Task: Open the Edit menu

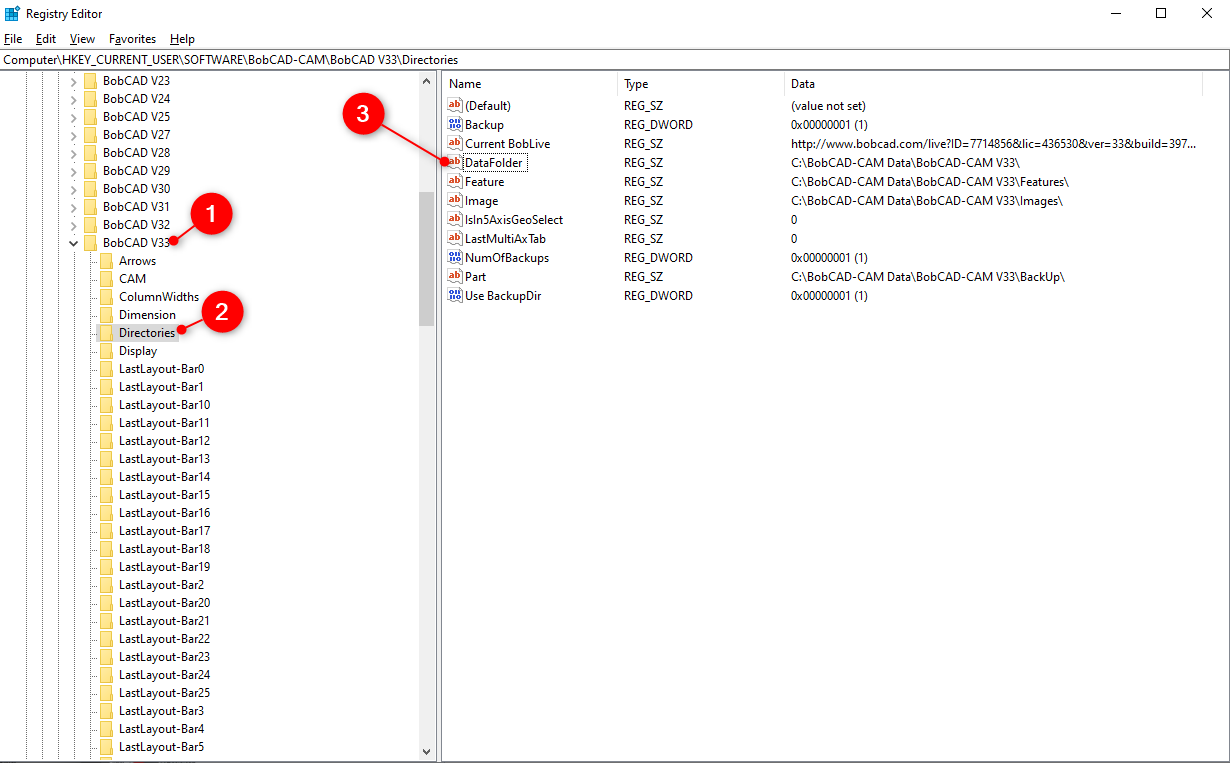Action: (x=46, y=39)
